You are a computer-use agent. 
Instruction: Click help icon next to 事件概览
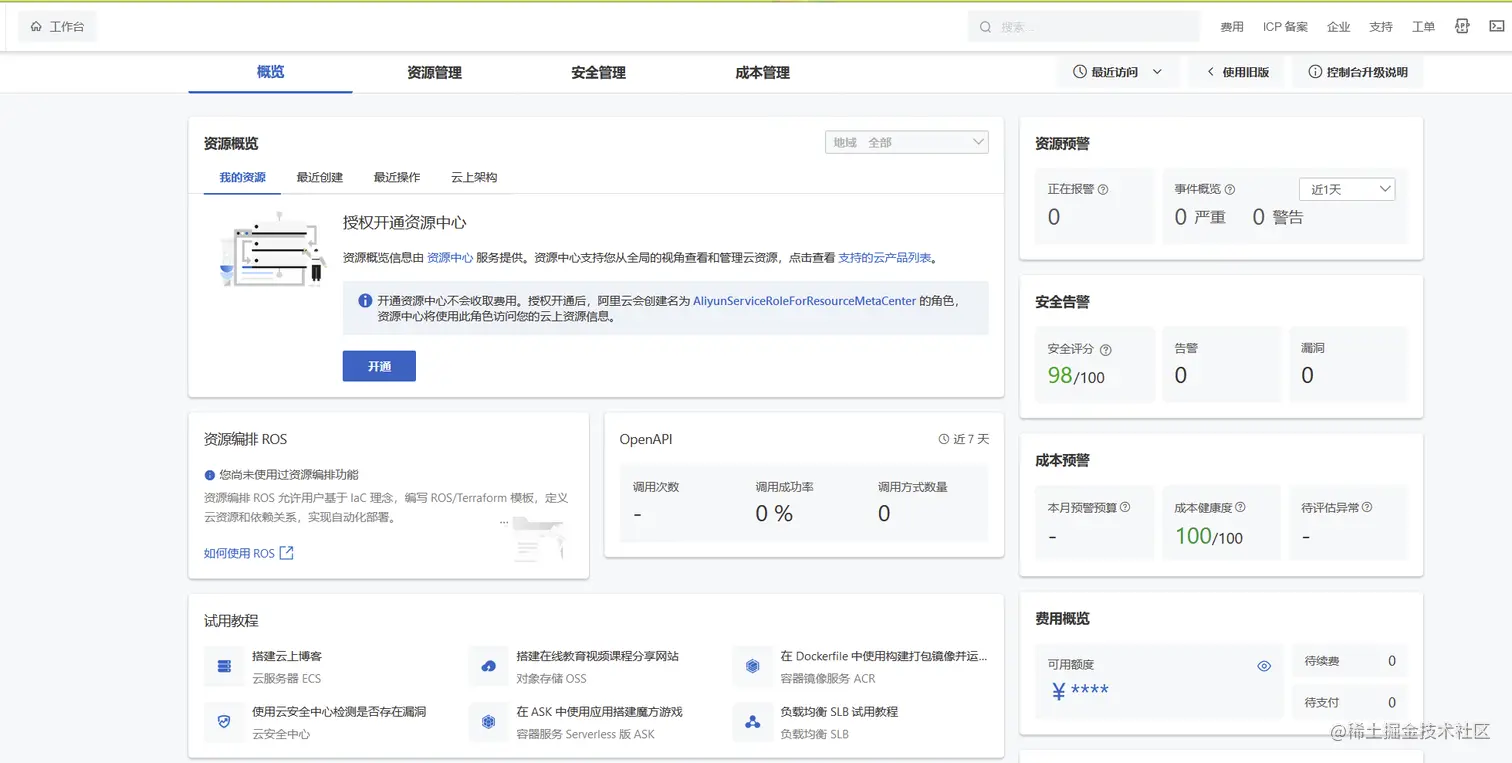click(x=1230, y=189)
